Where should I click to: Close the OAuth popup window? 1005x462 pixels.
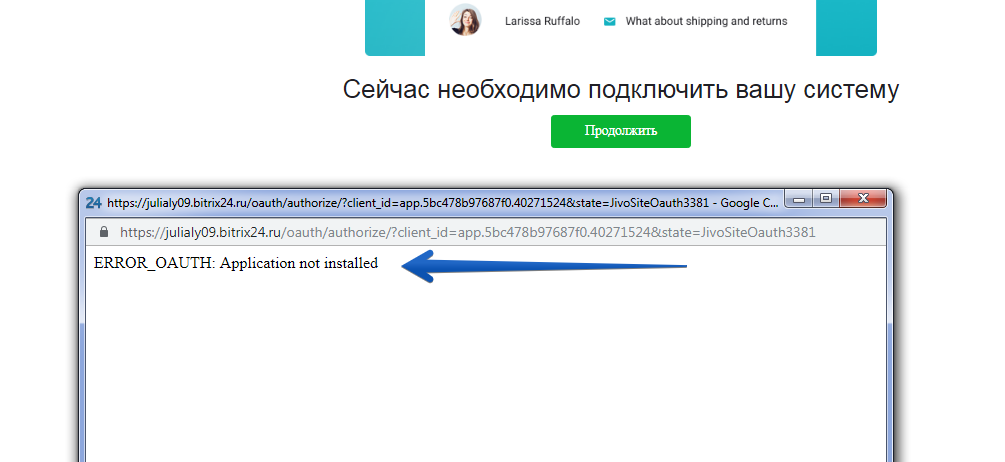click(x=863, y=199)
